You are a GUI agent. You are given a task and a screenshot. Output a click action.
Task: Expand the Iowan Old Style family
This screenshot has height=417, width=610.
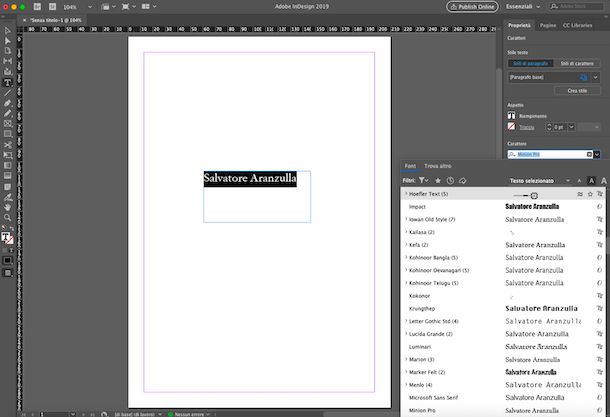tap(406, 219)
